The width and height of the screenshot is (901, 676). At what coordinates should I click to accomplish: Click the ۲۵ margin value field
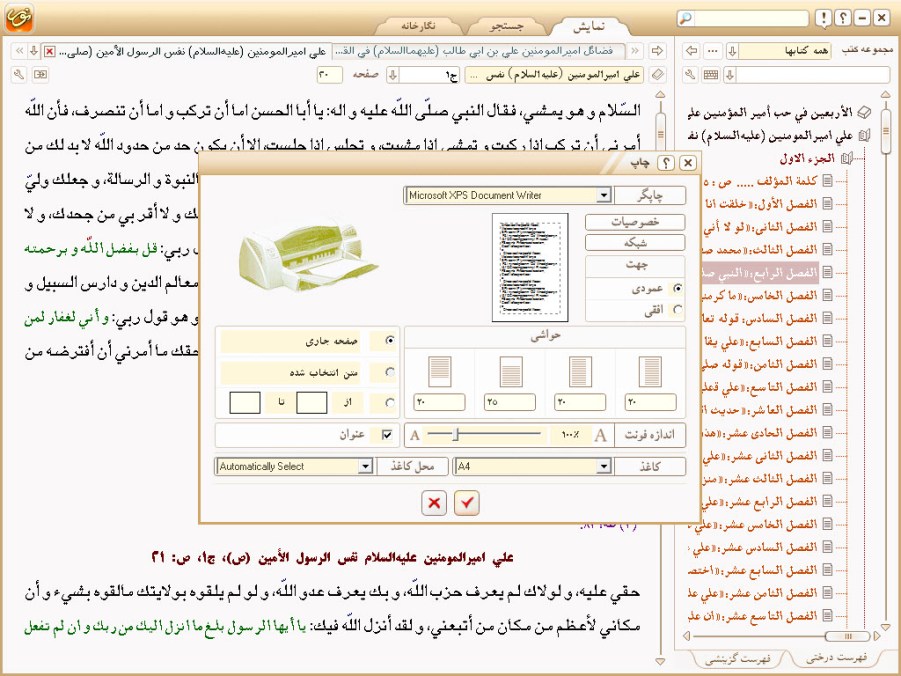tap(510, 402)
